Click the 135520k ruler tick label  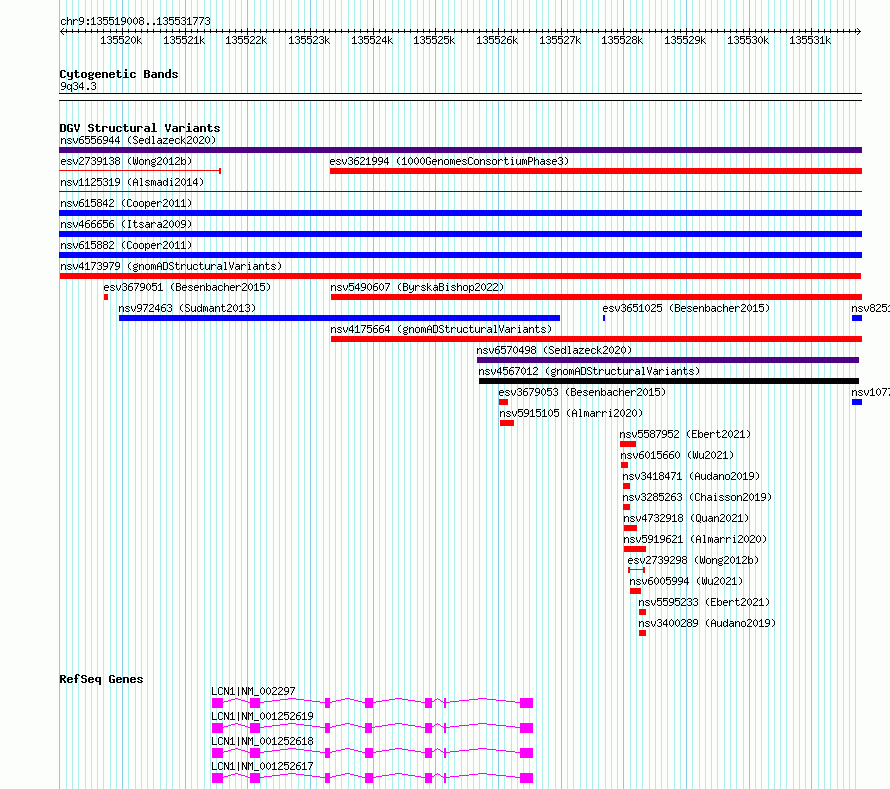point(121,40)
